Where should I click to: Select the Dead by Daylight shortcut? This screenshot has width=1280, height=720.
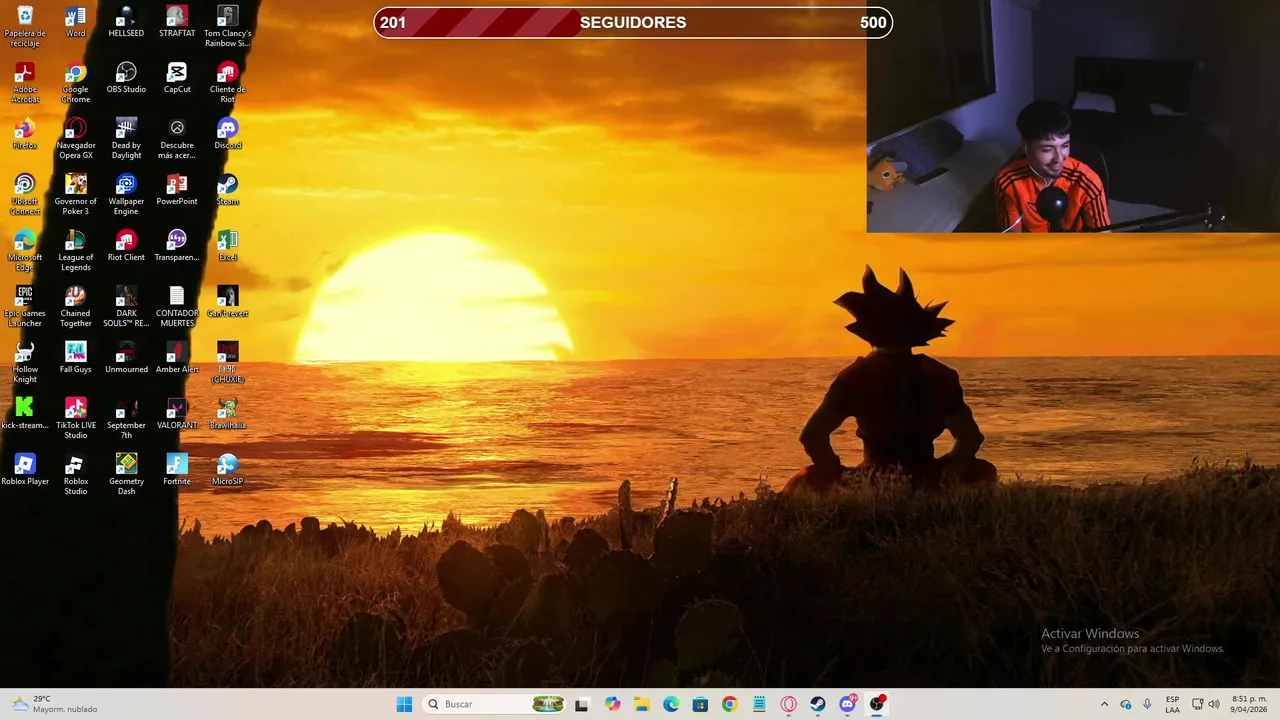(x=126, y=139)
